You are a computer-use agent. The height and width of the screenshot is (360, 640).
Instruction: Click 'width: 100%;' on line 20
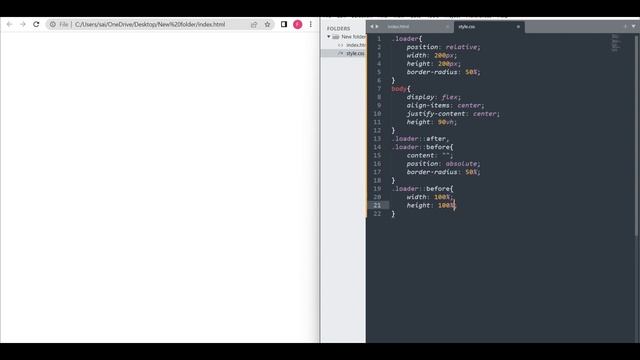coord(430,197)
